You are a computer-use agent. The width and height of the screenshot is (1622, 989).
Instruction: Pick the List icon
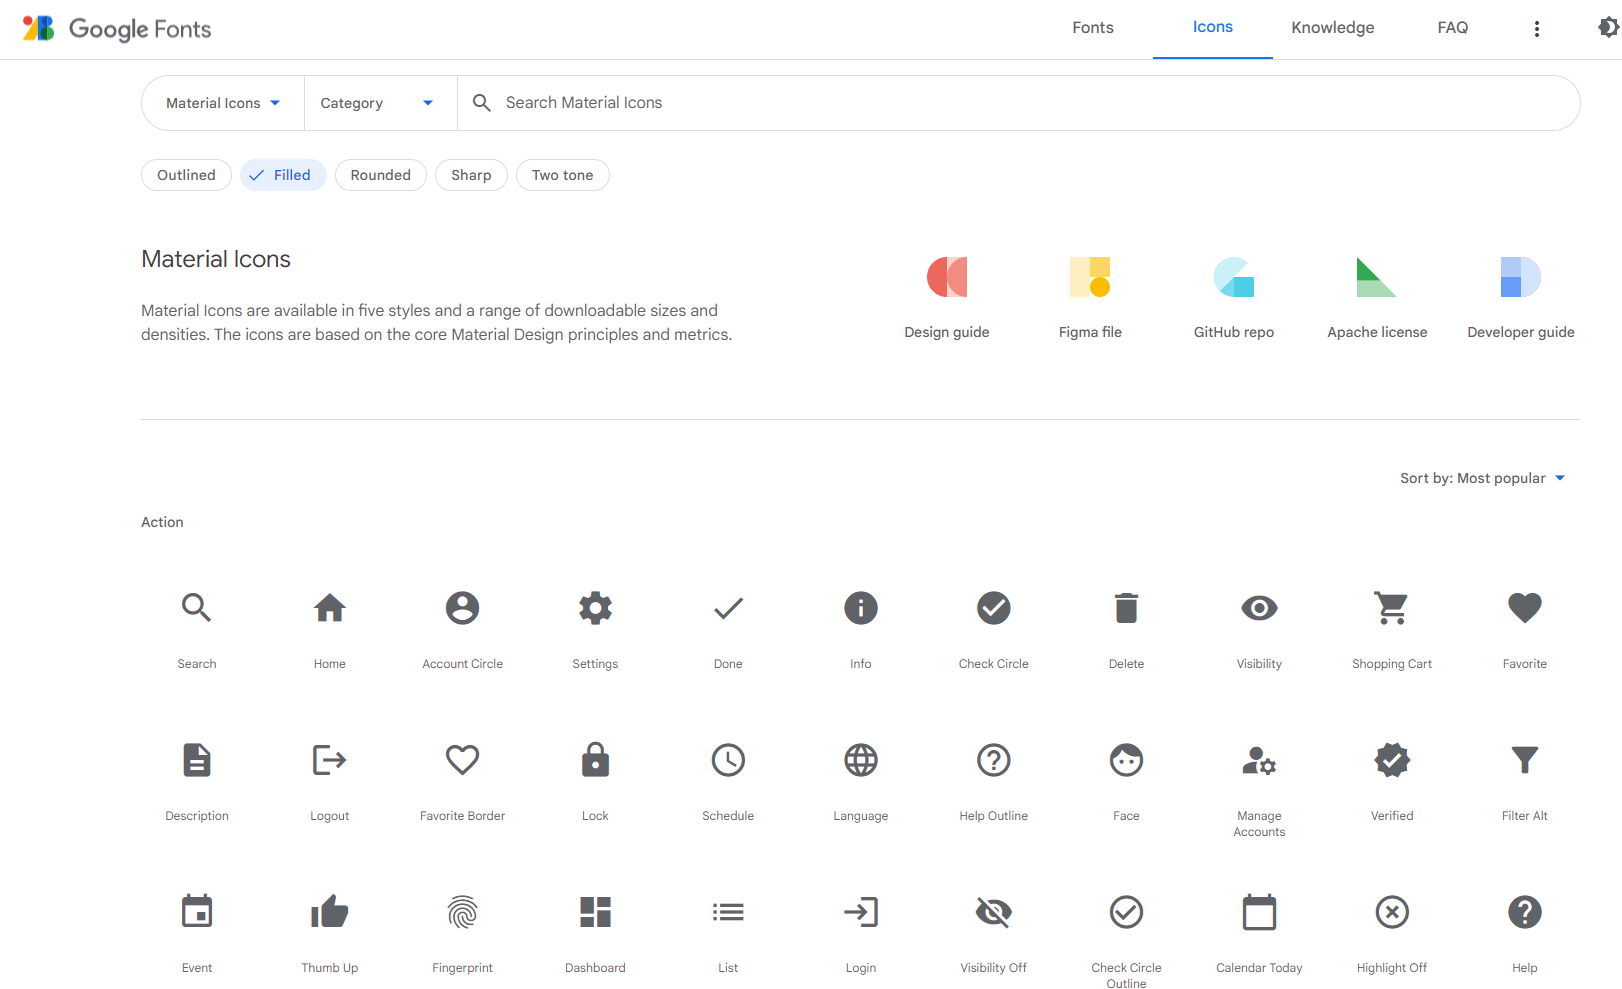pyautogui.click(x=728, y=912)
